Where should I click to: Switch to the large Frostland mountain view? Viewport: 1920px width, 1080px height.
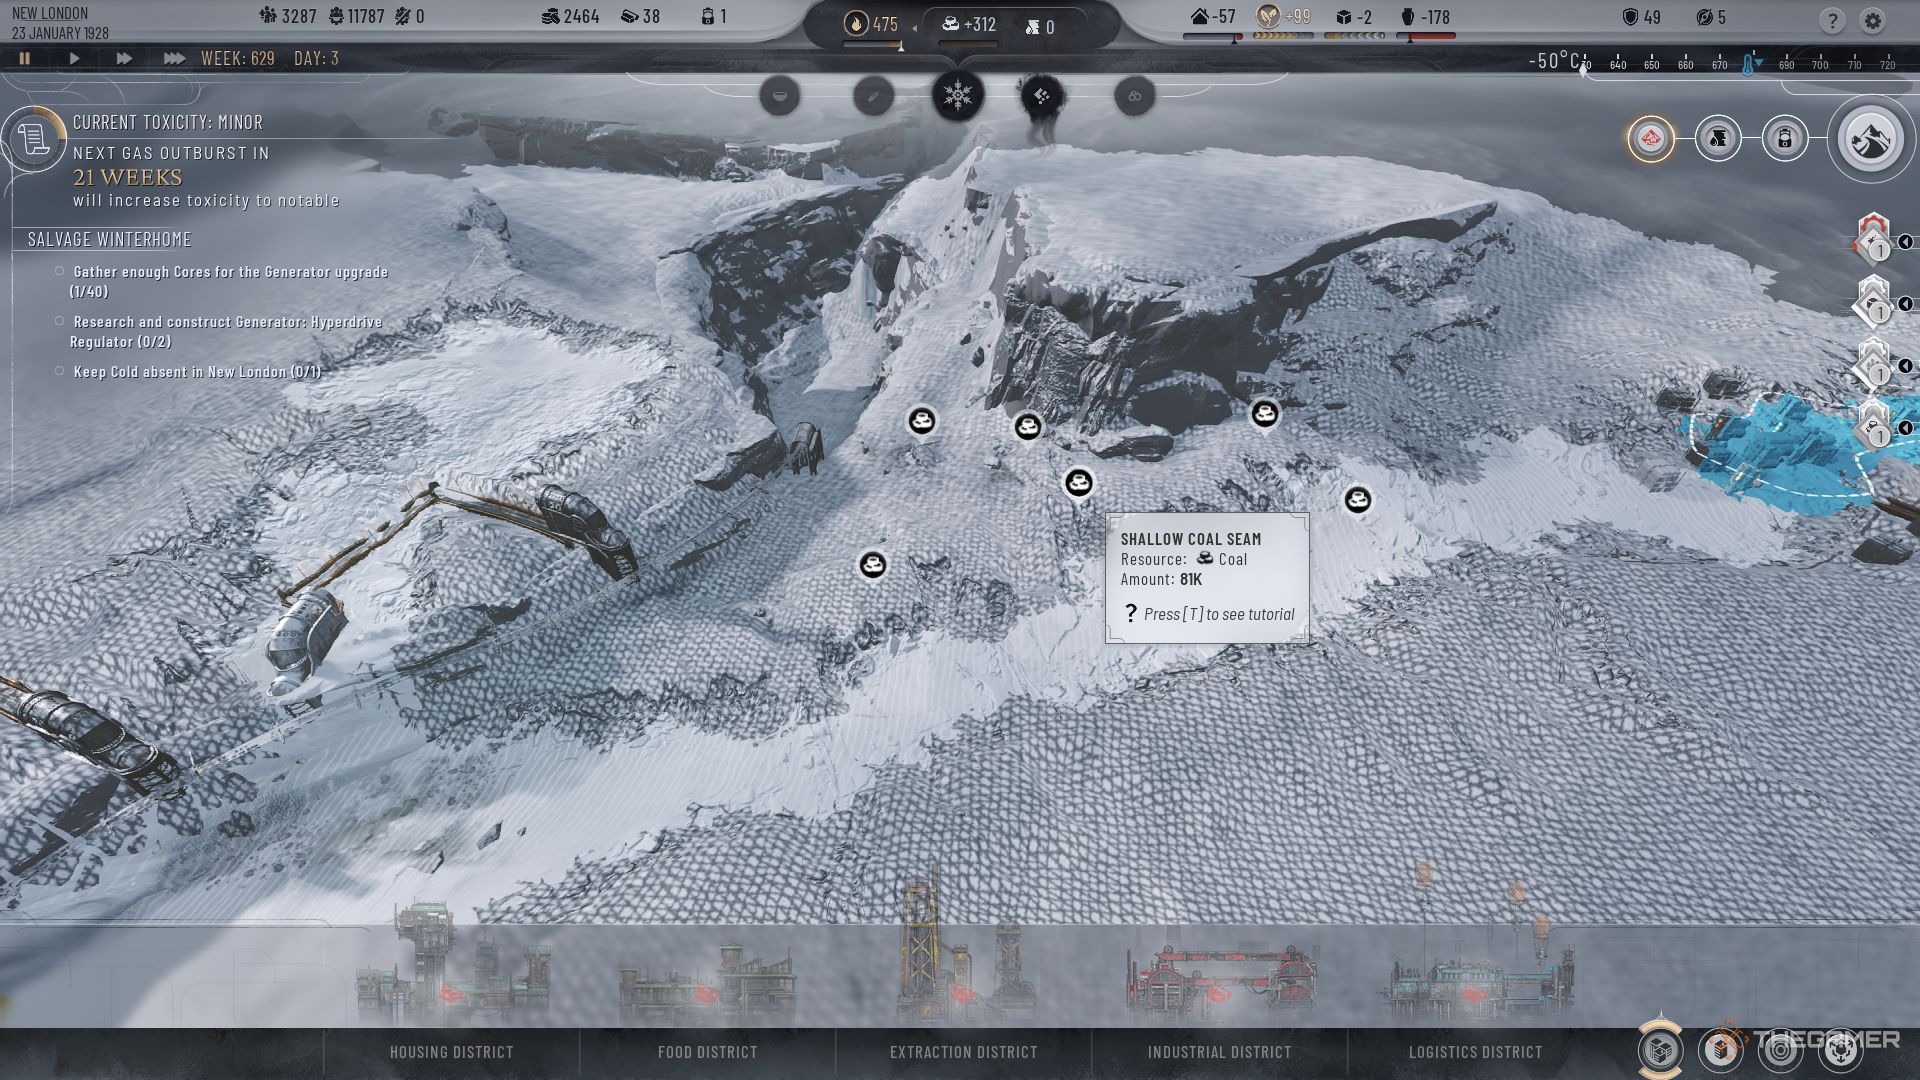click(1871, 139)
